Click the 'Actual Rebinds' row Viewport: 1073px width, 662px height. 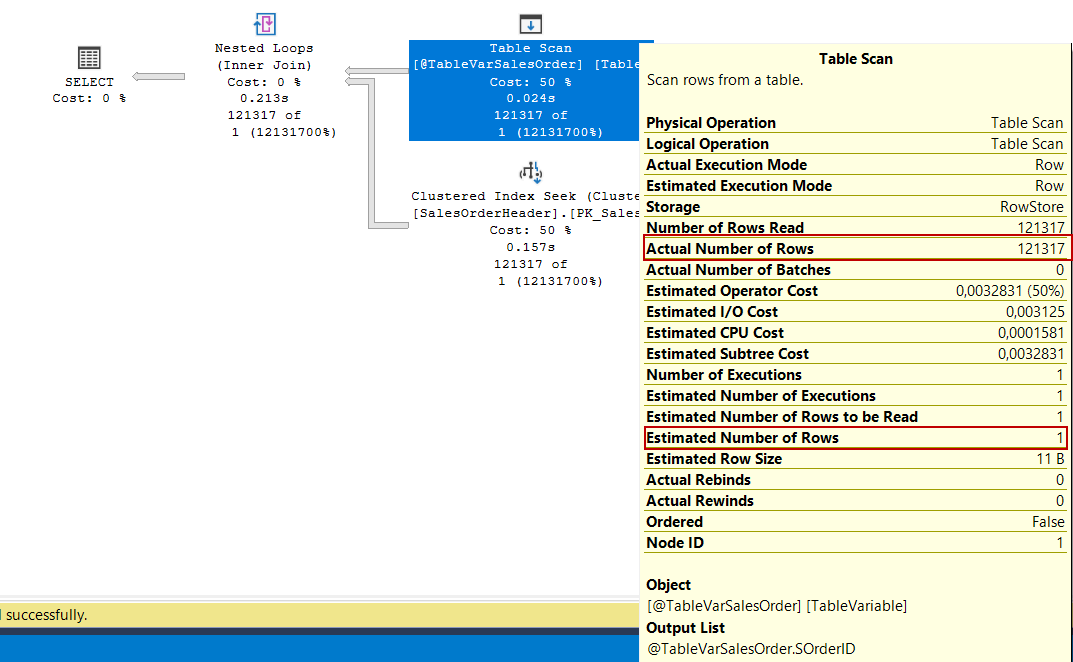point(855,480)
